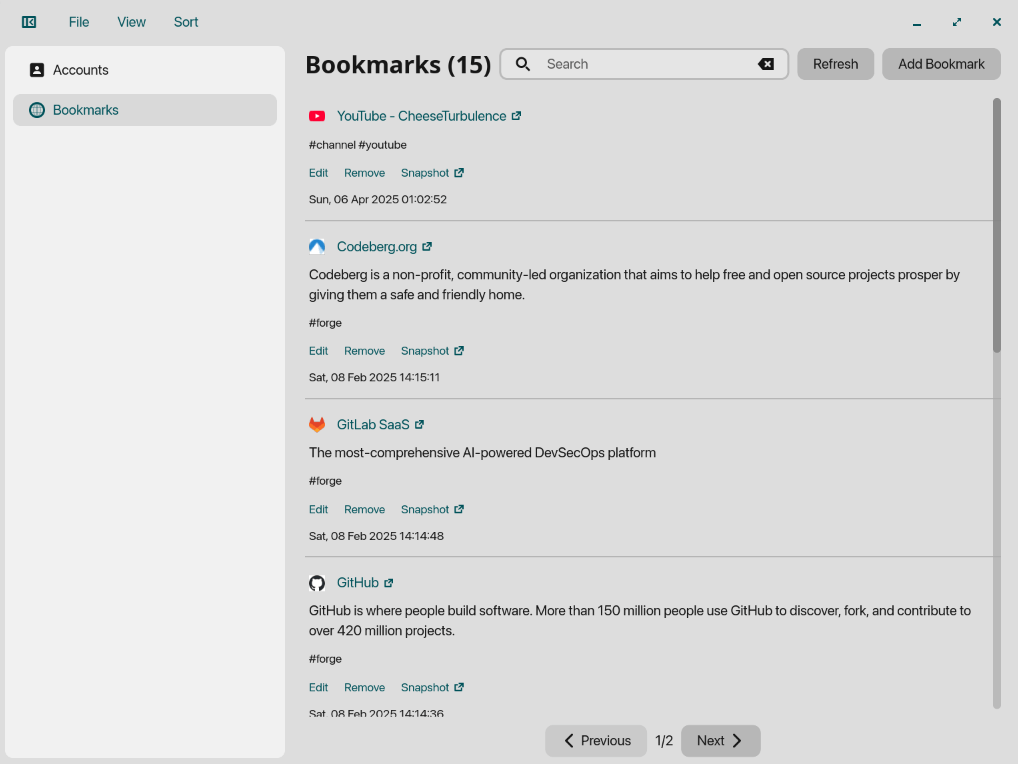This screenshot has width=1018, height=764.
Task: Go to the Previous page
Action: point(596,741)
